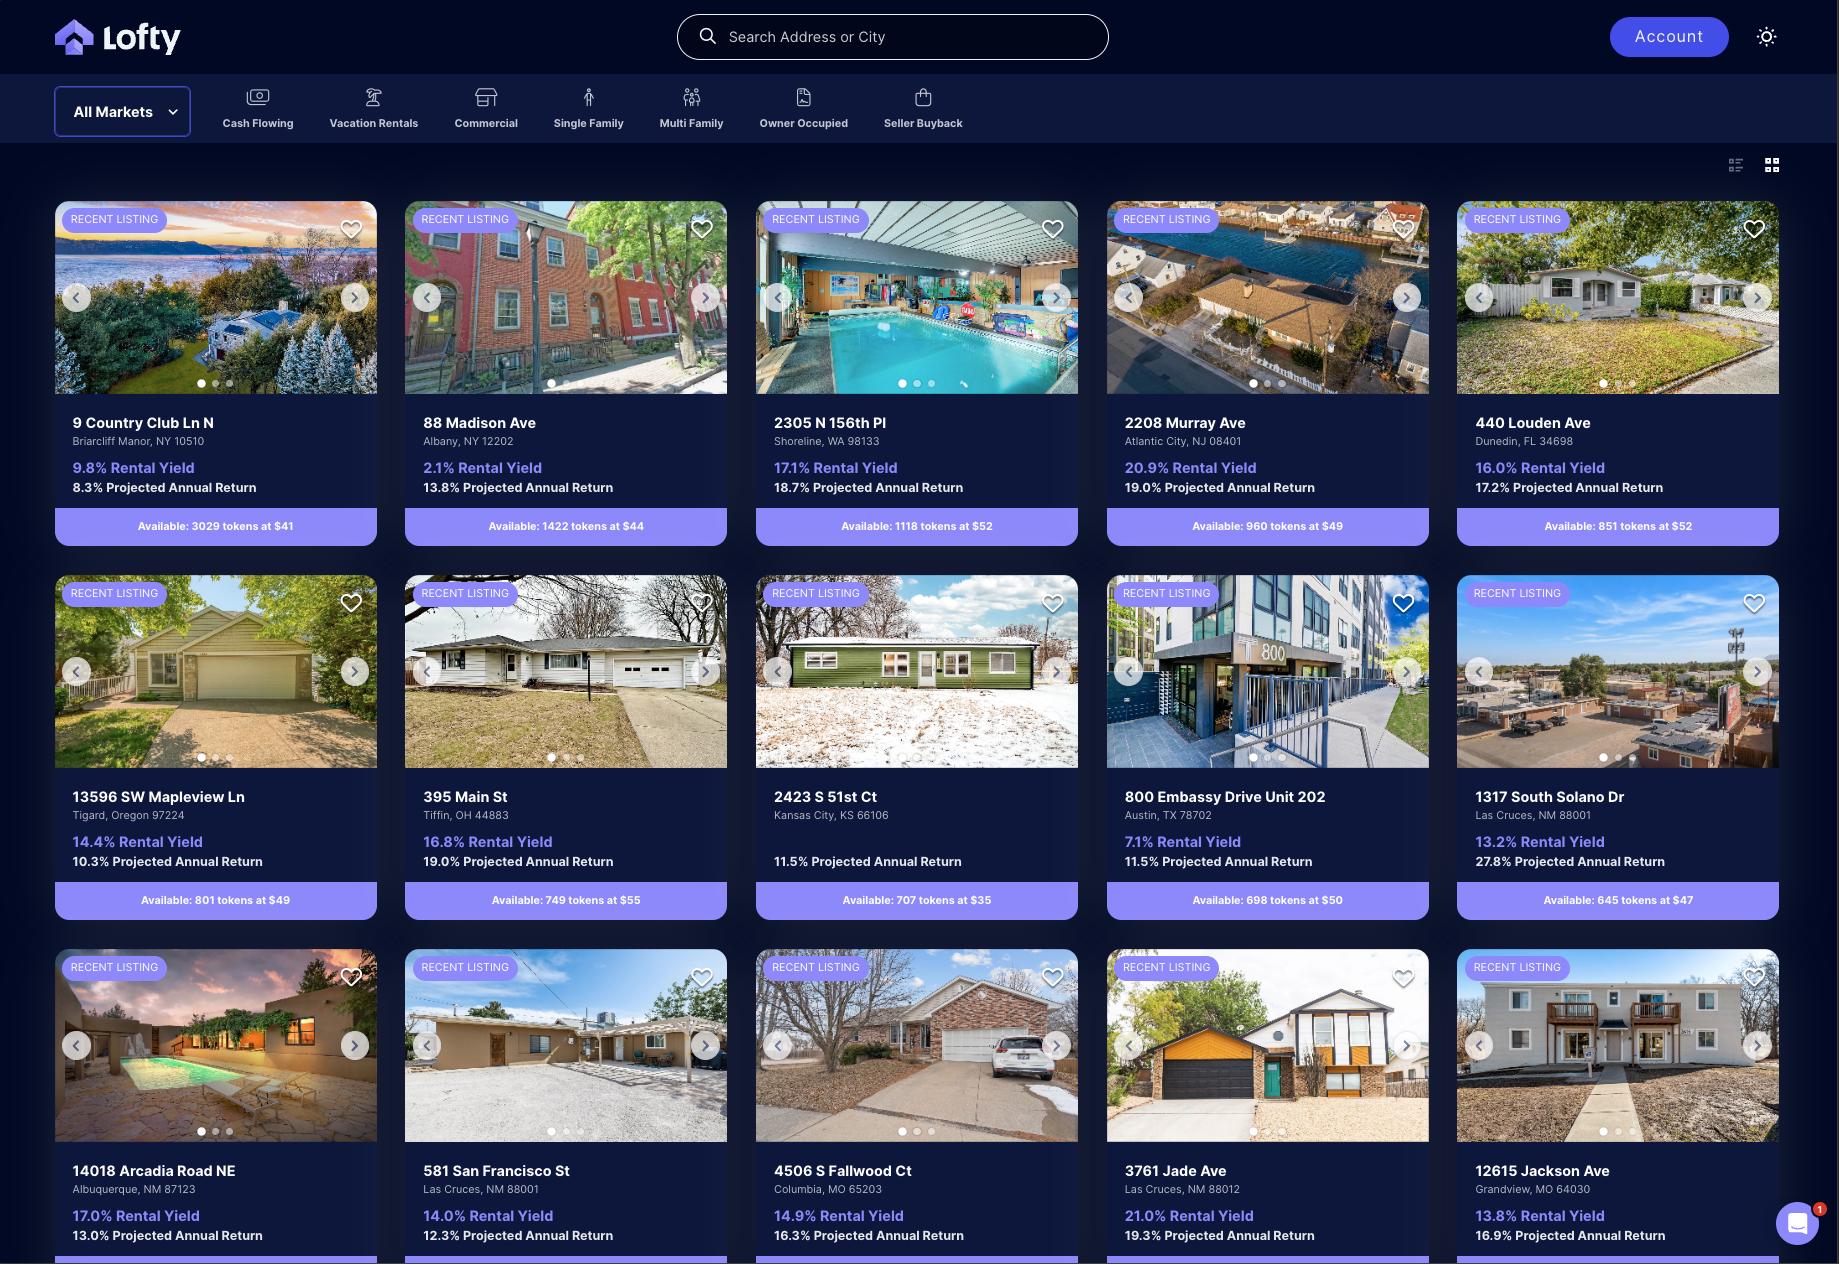The height and width of the screenshot is (1264, 1839).
Task: Show previous photo of 13596 SW Mapleview Ln
Action: [76, 671]
